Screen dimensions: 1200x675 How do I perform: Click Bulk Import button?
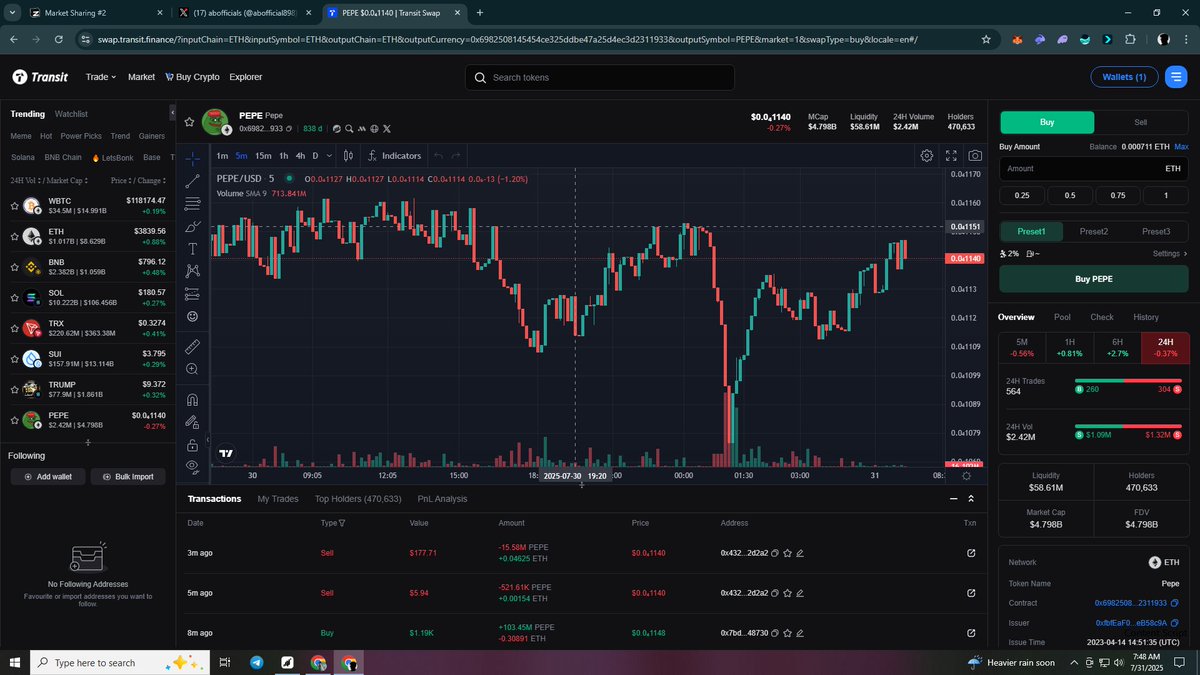coord(128,477)
